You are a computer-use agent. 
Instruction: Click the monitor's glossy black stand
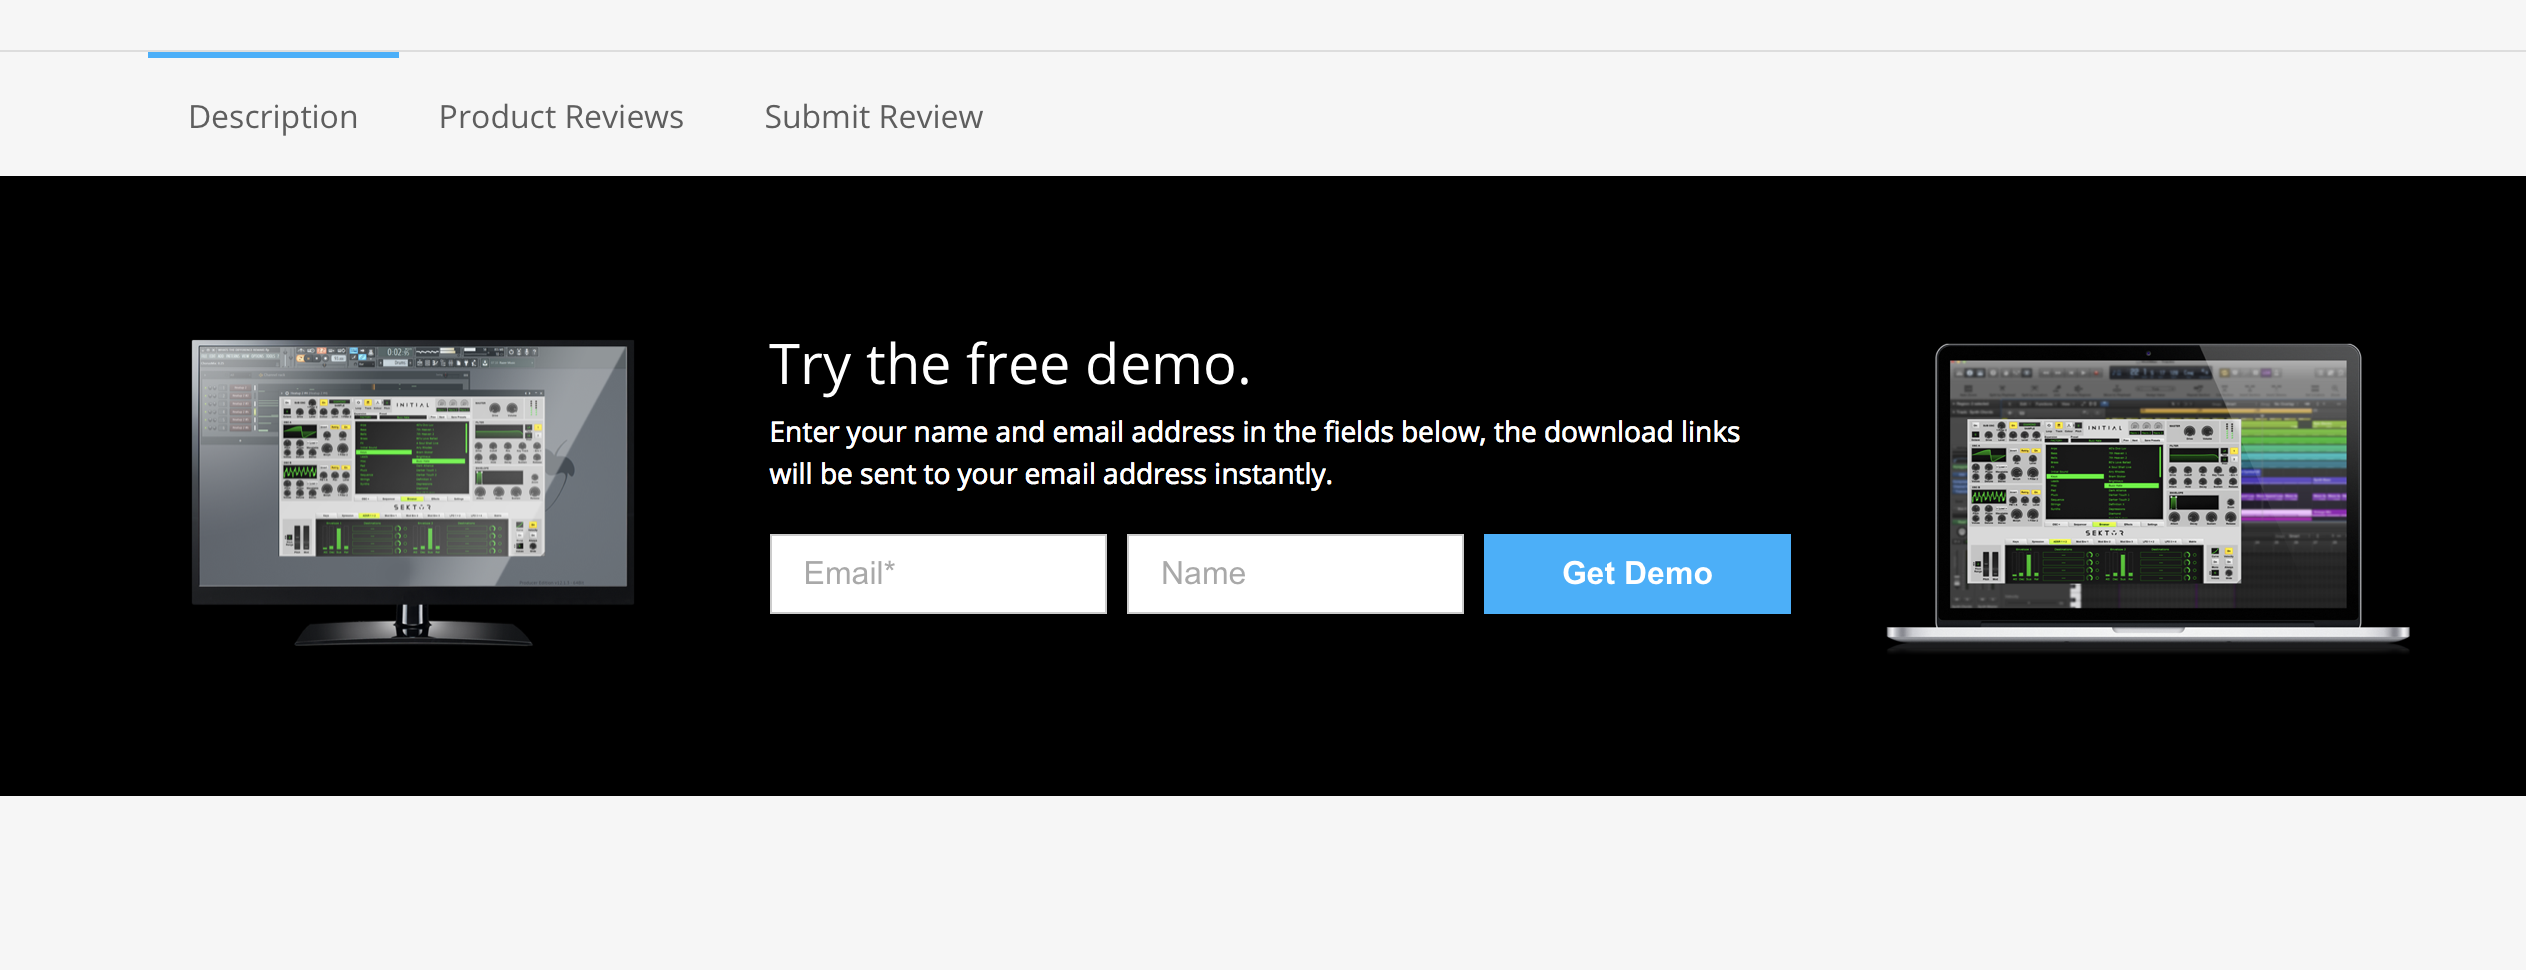click(413, 628)
